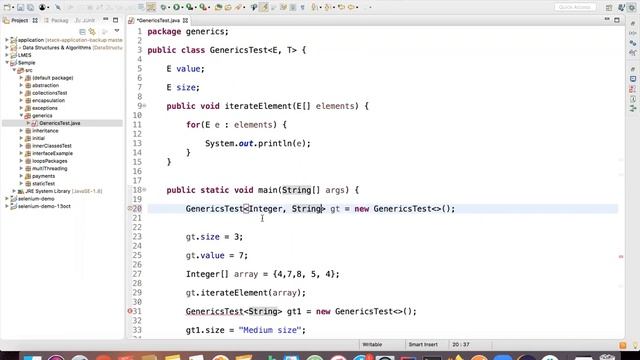This screenshot has width=640, height=360.
Task: Click the Next Annotation toolbar icon
Action: pyautogui.click(x=315, y=7)
